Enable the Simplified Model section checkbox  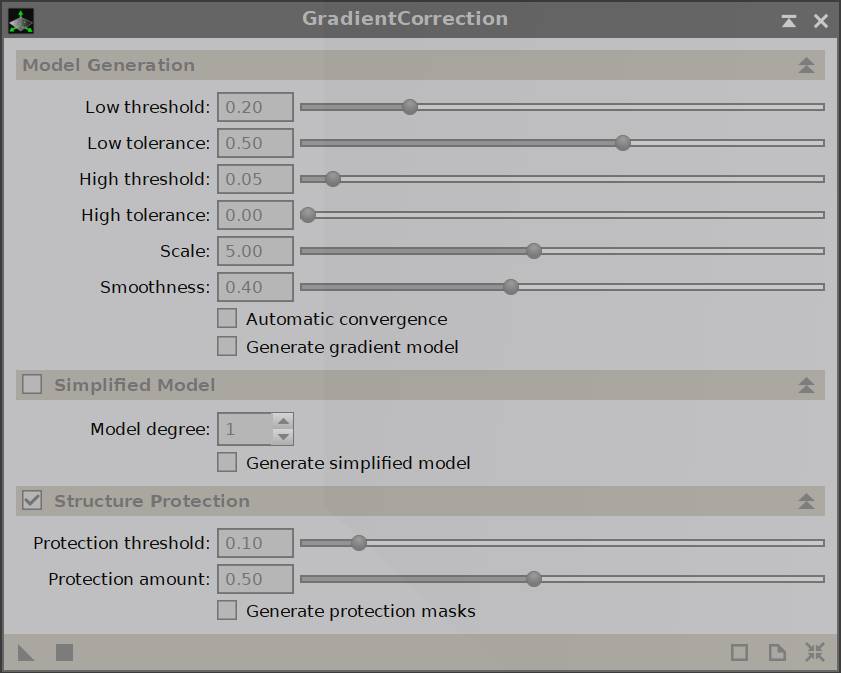tap(32, 384)
